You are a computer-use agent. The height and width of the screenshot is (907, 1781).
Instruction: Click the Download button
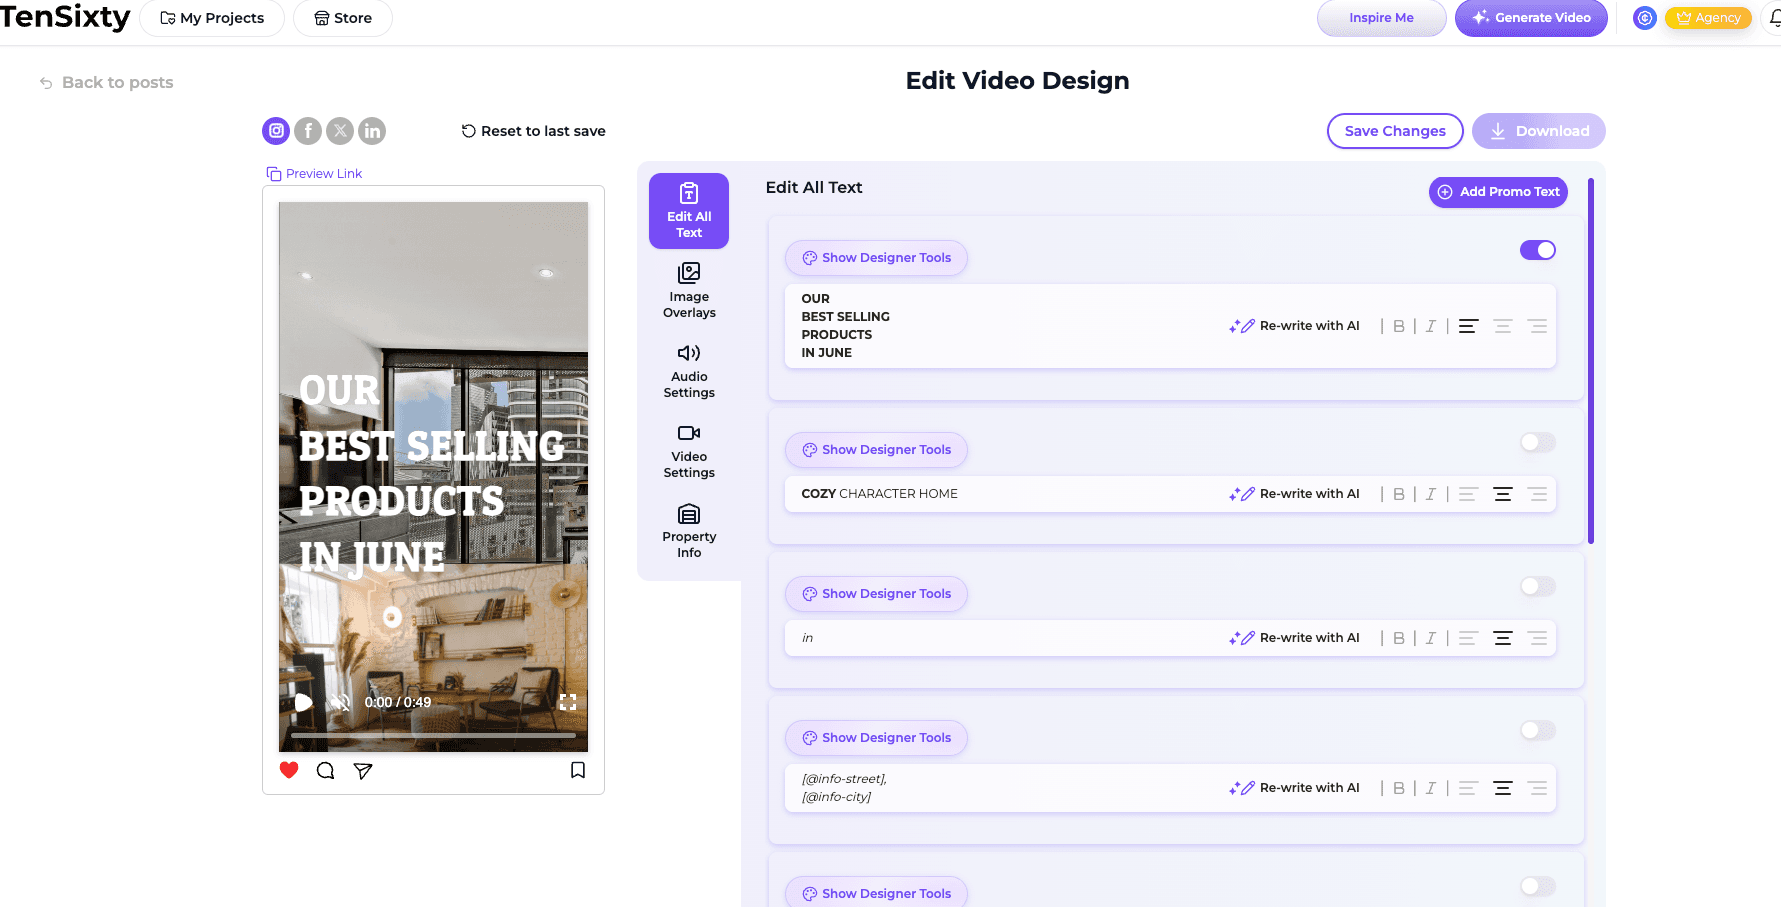point(1539,131)
